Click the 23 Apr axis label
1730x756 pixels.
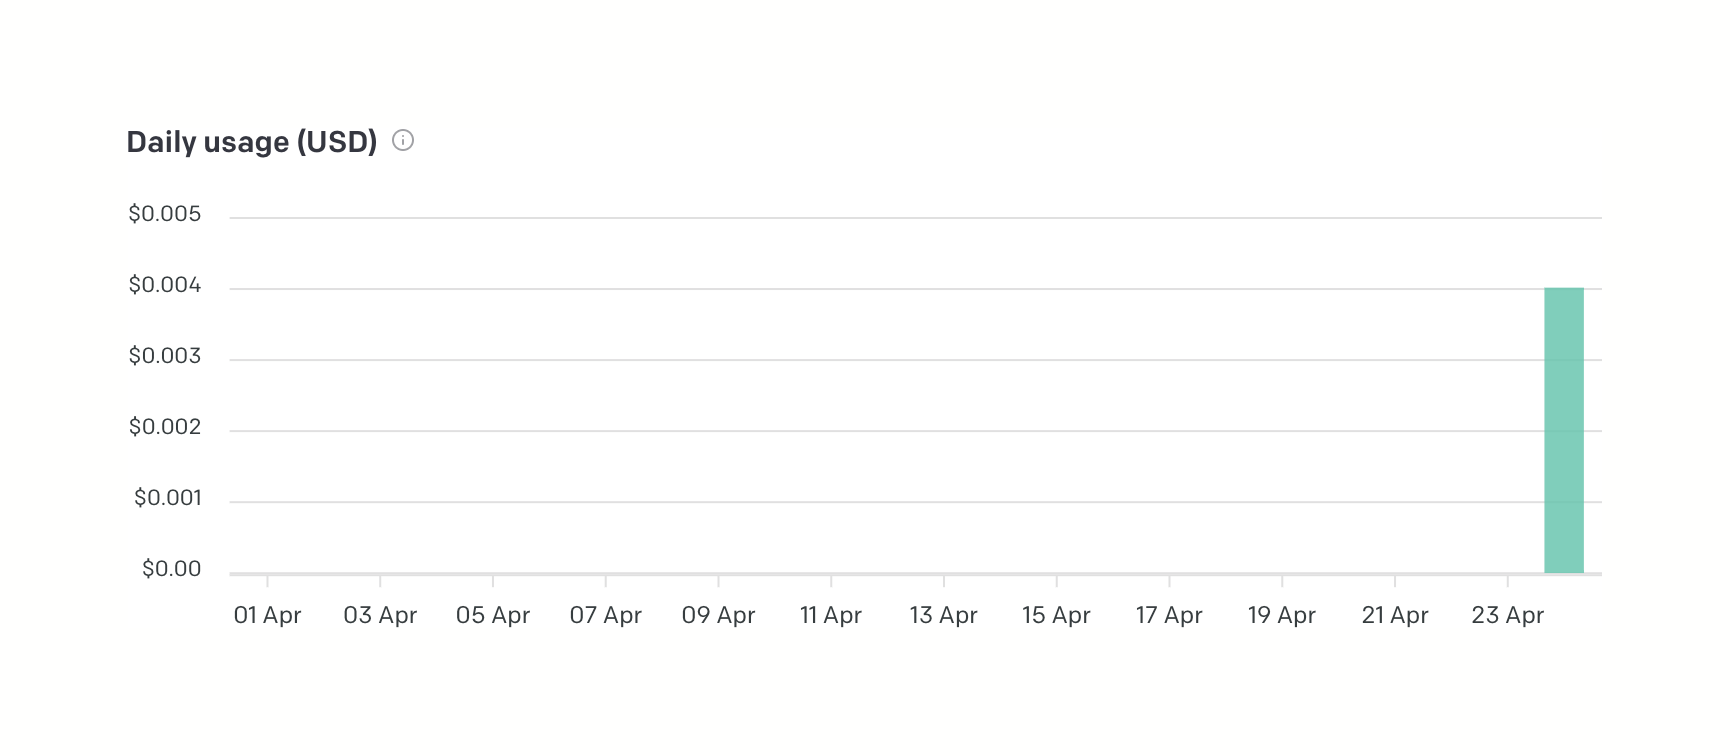pos(1507,615)
